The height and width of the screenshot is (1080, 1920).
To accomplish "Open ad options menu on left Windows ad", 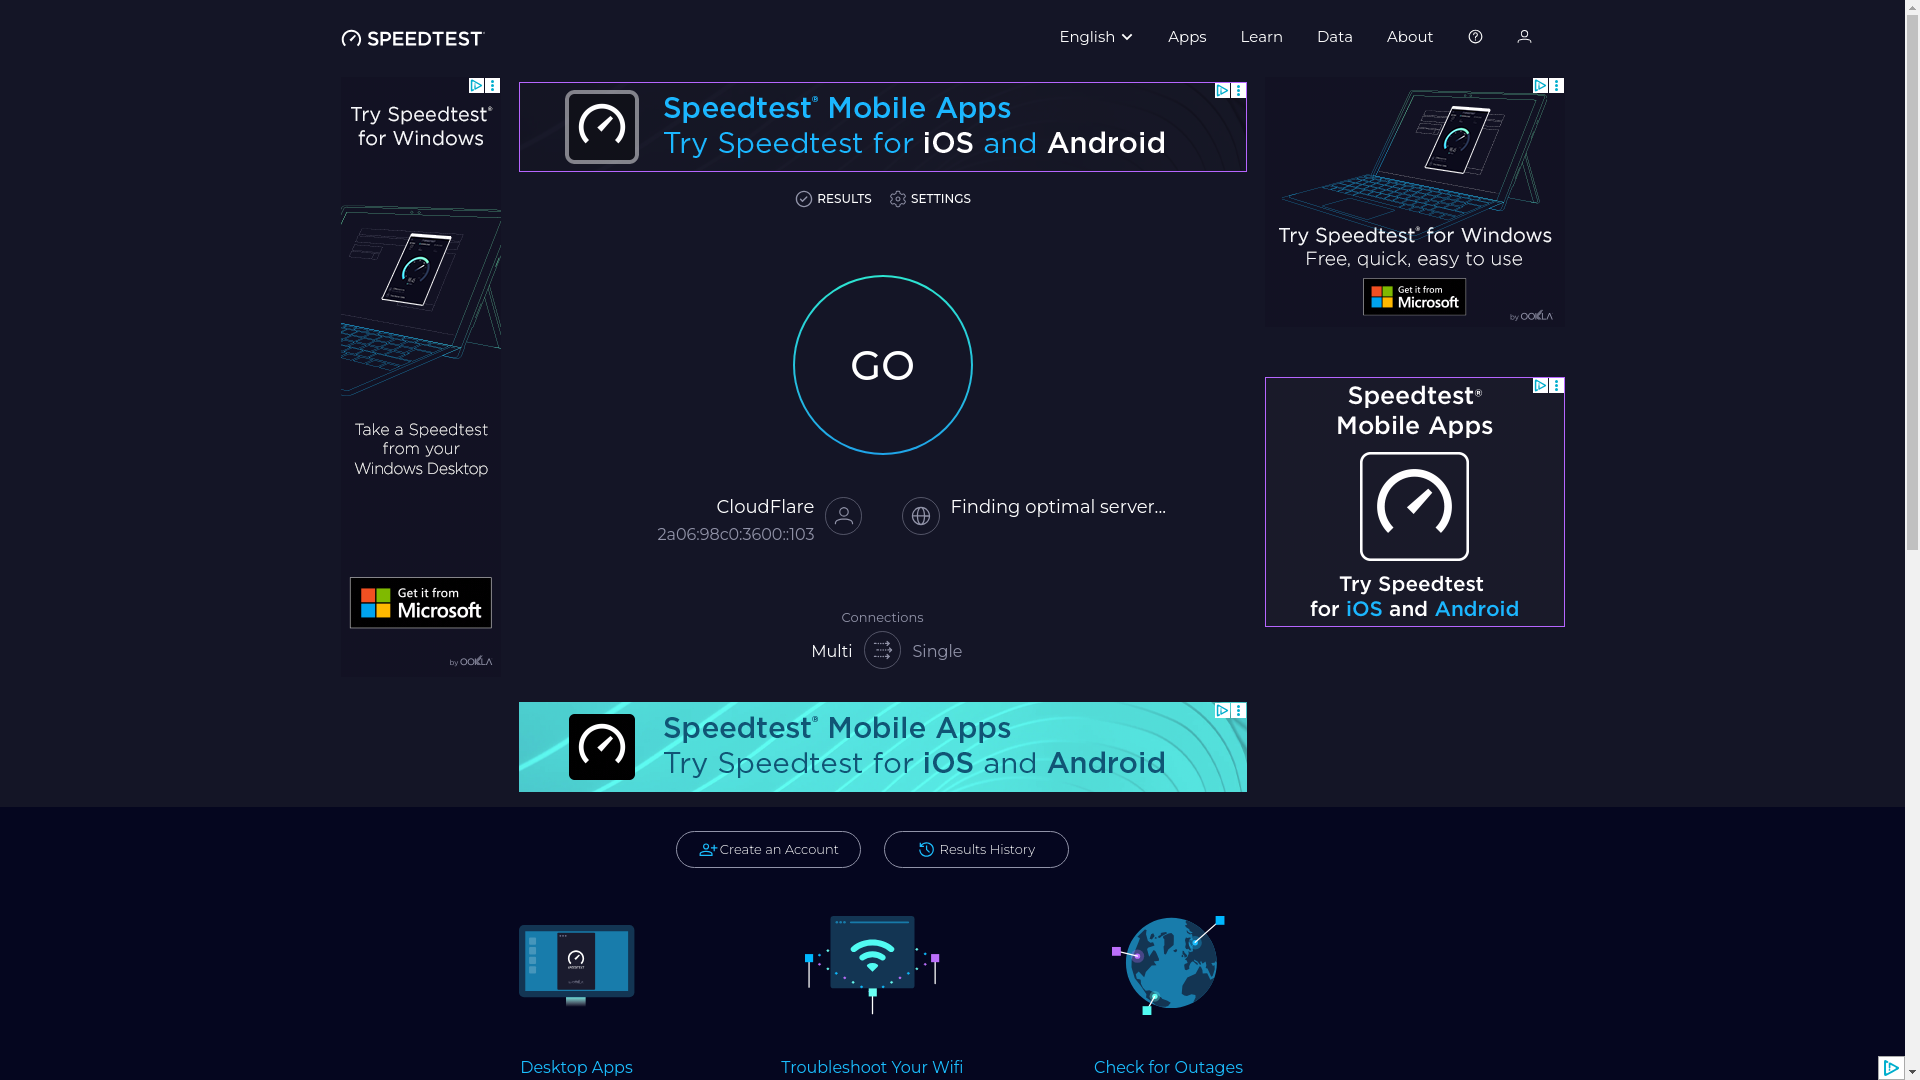I will (492, 86).
